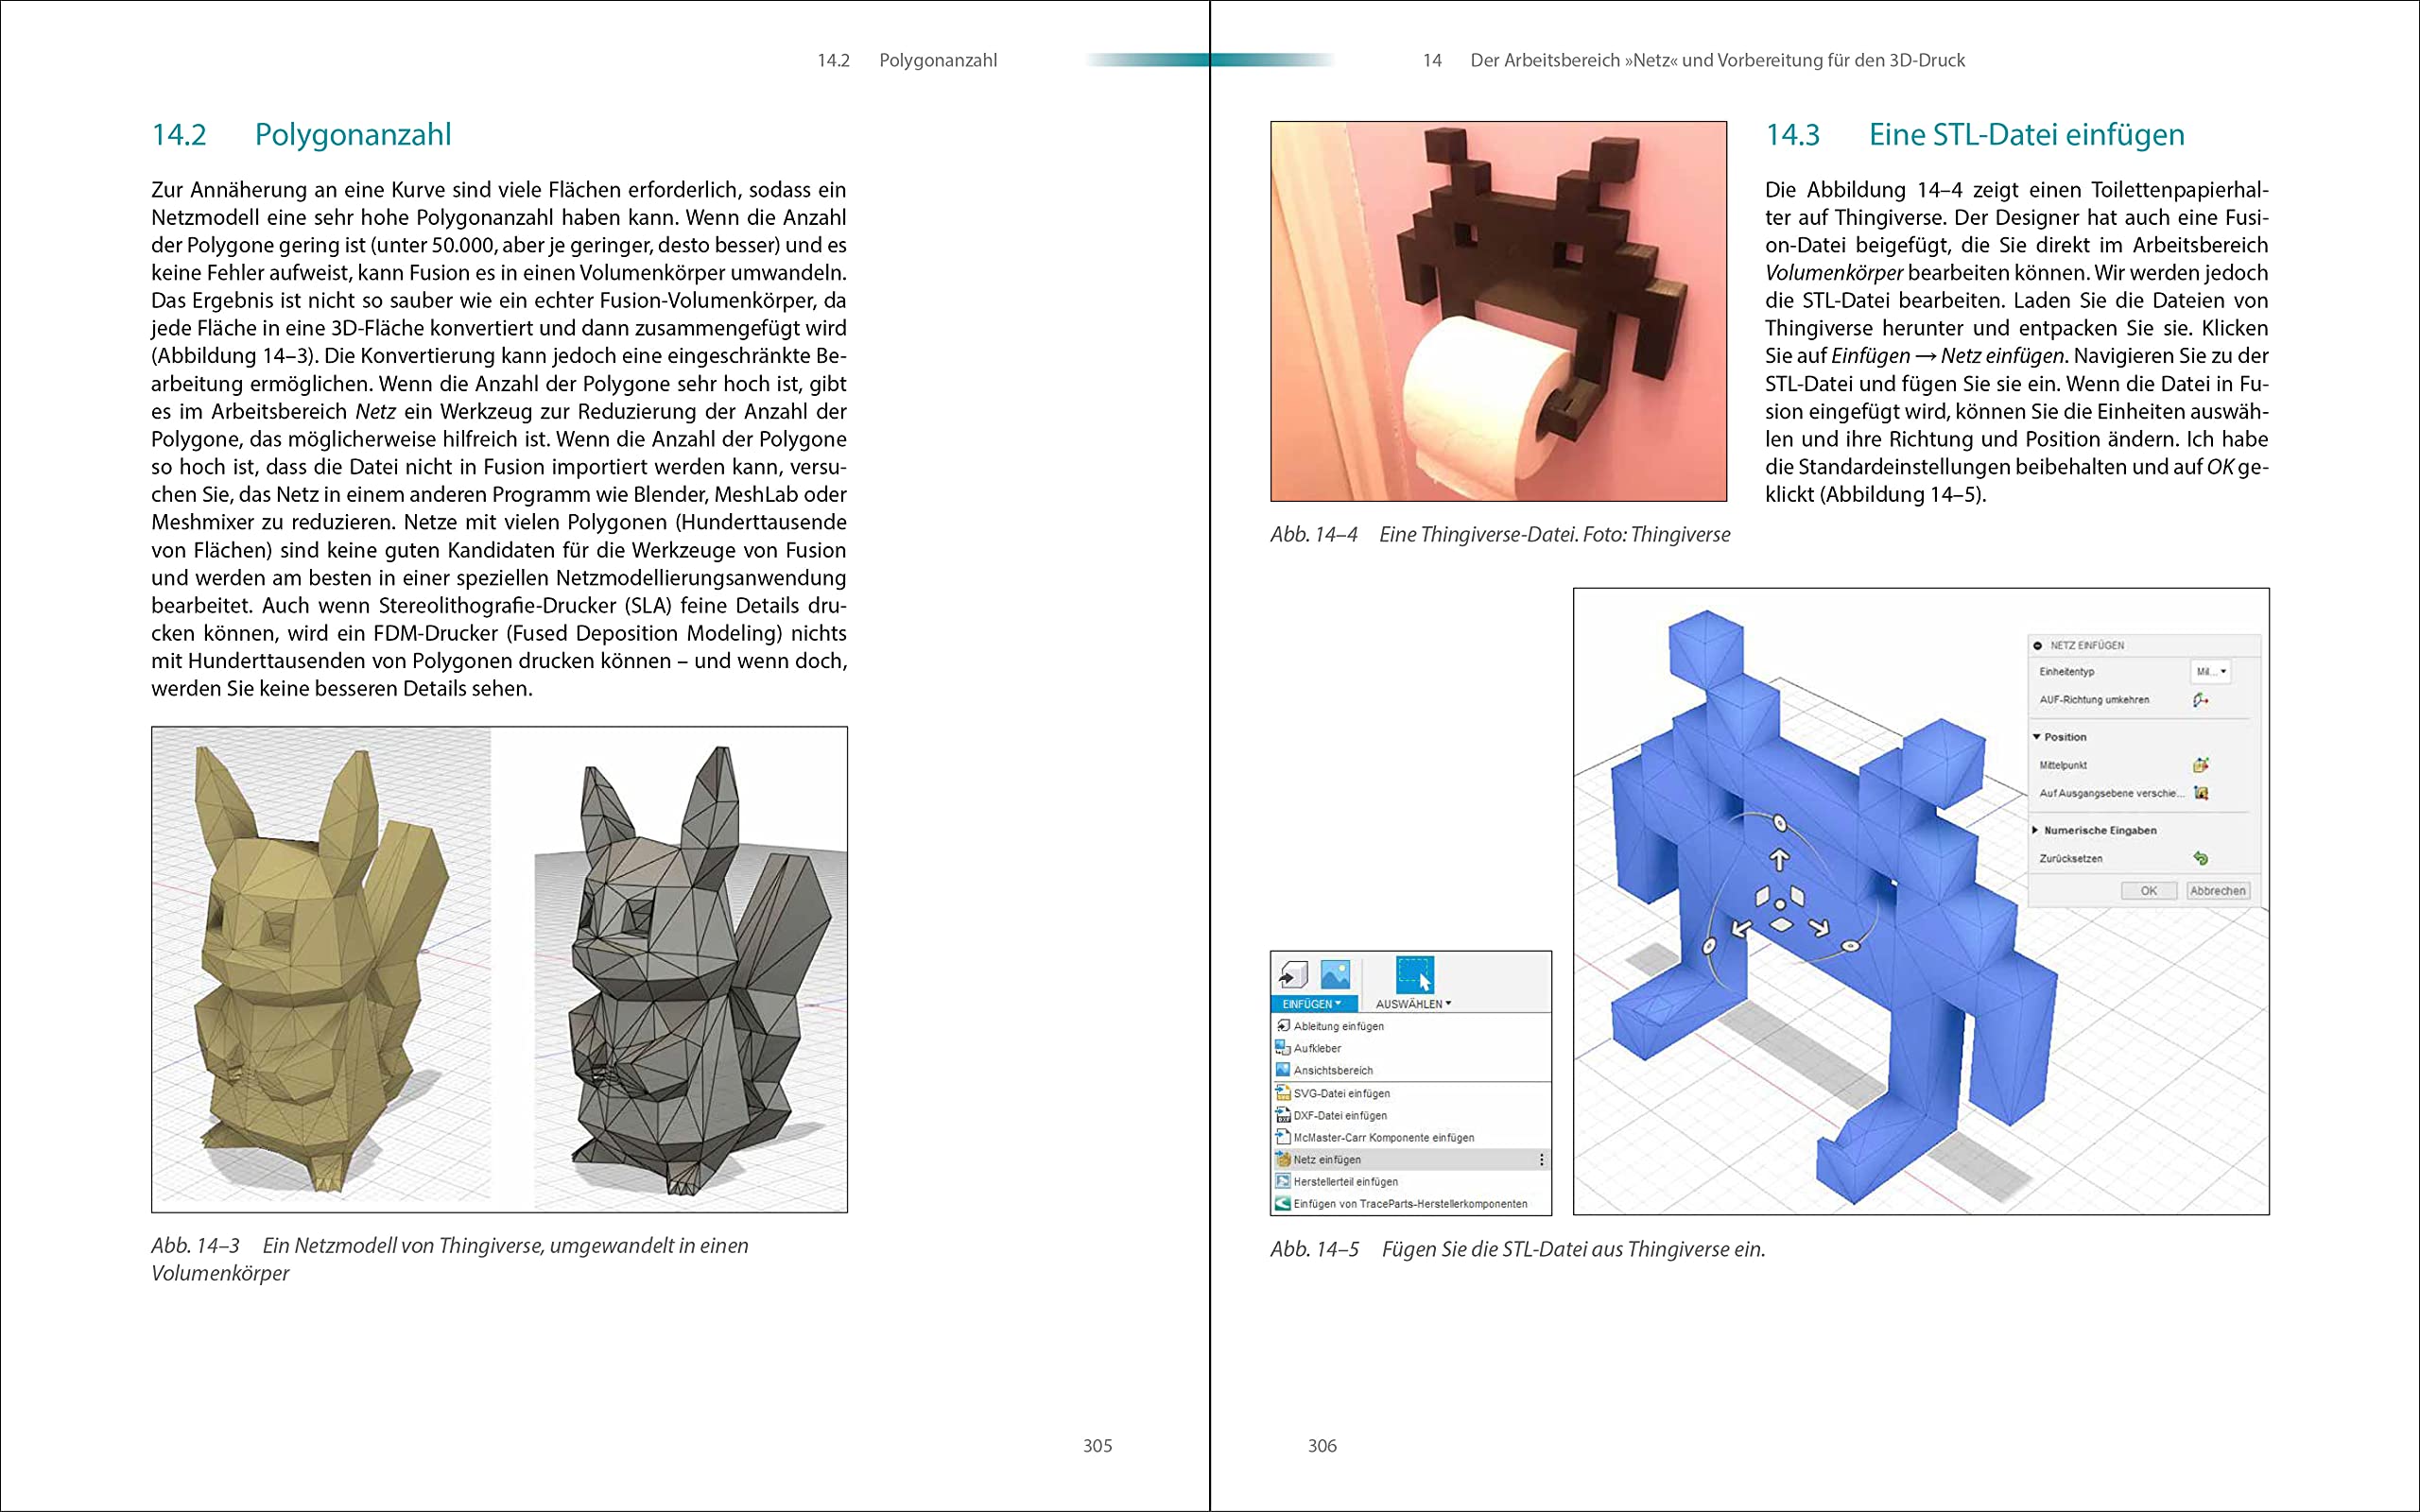Image resolution: width=2420 pixels, height=1512 pixels.
Task: Click the upward arrow of the move manipulator
Action: (1780, 860)
